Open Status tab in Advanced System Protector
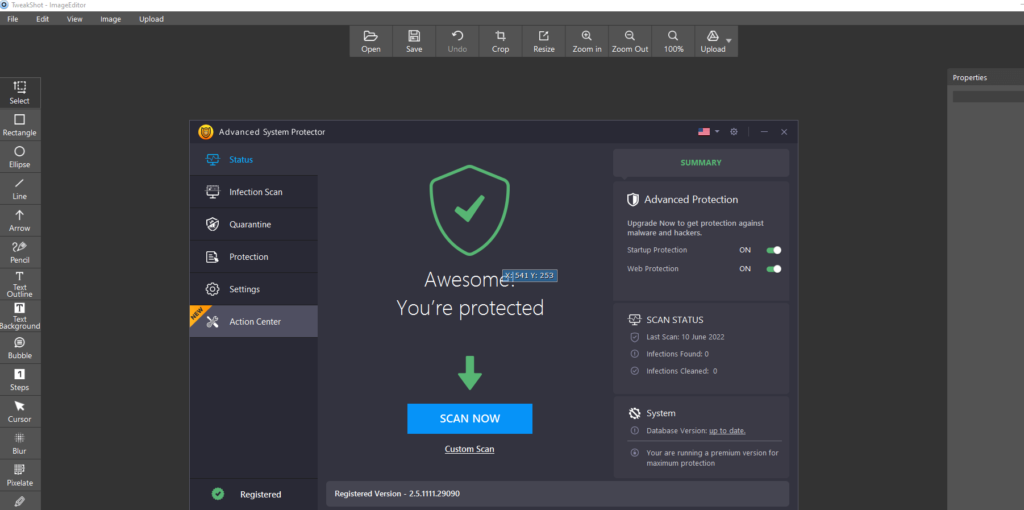Viewport: 1024px width, 510px height. pyautogui.click(x=253, y=159)
